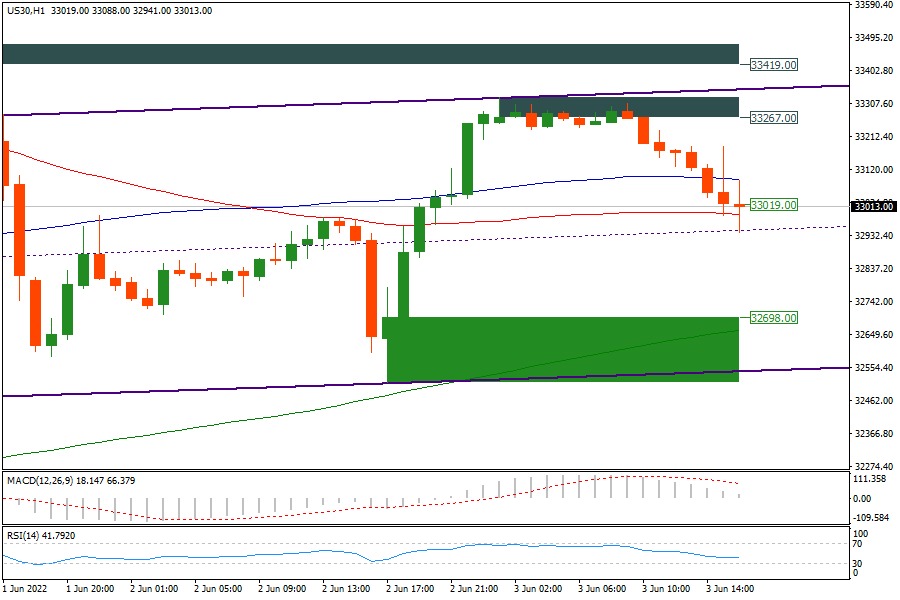
Task: Select the topmost dark supply zone rectangle
Action: 370,54
